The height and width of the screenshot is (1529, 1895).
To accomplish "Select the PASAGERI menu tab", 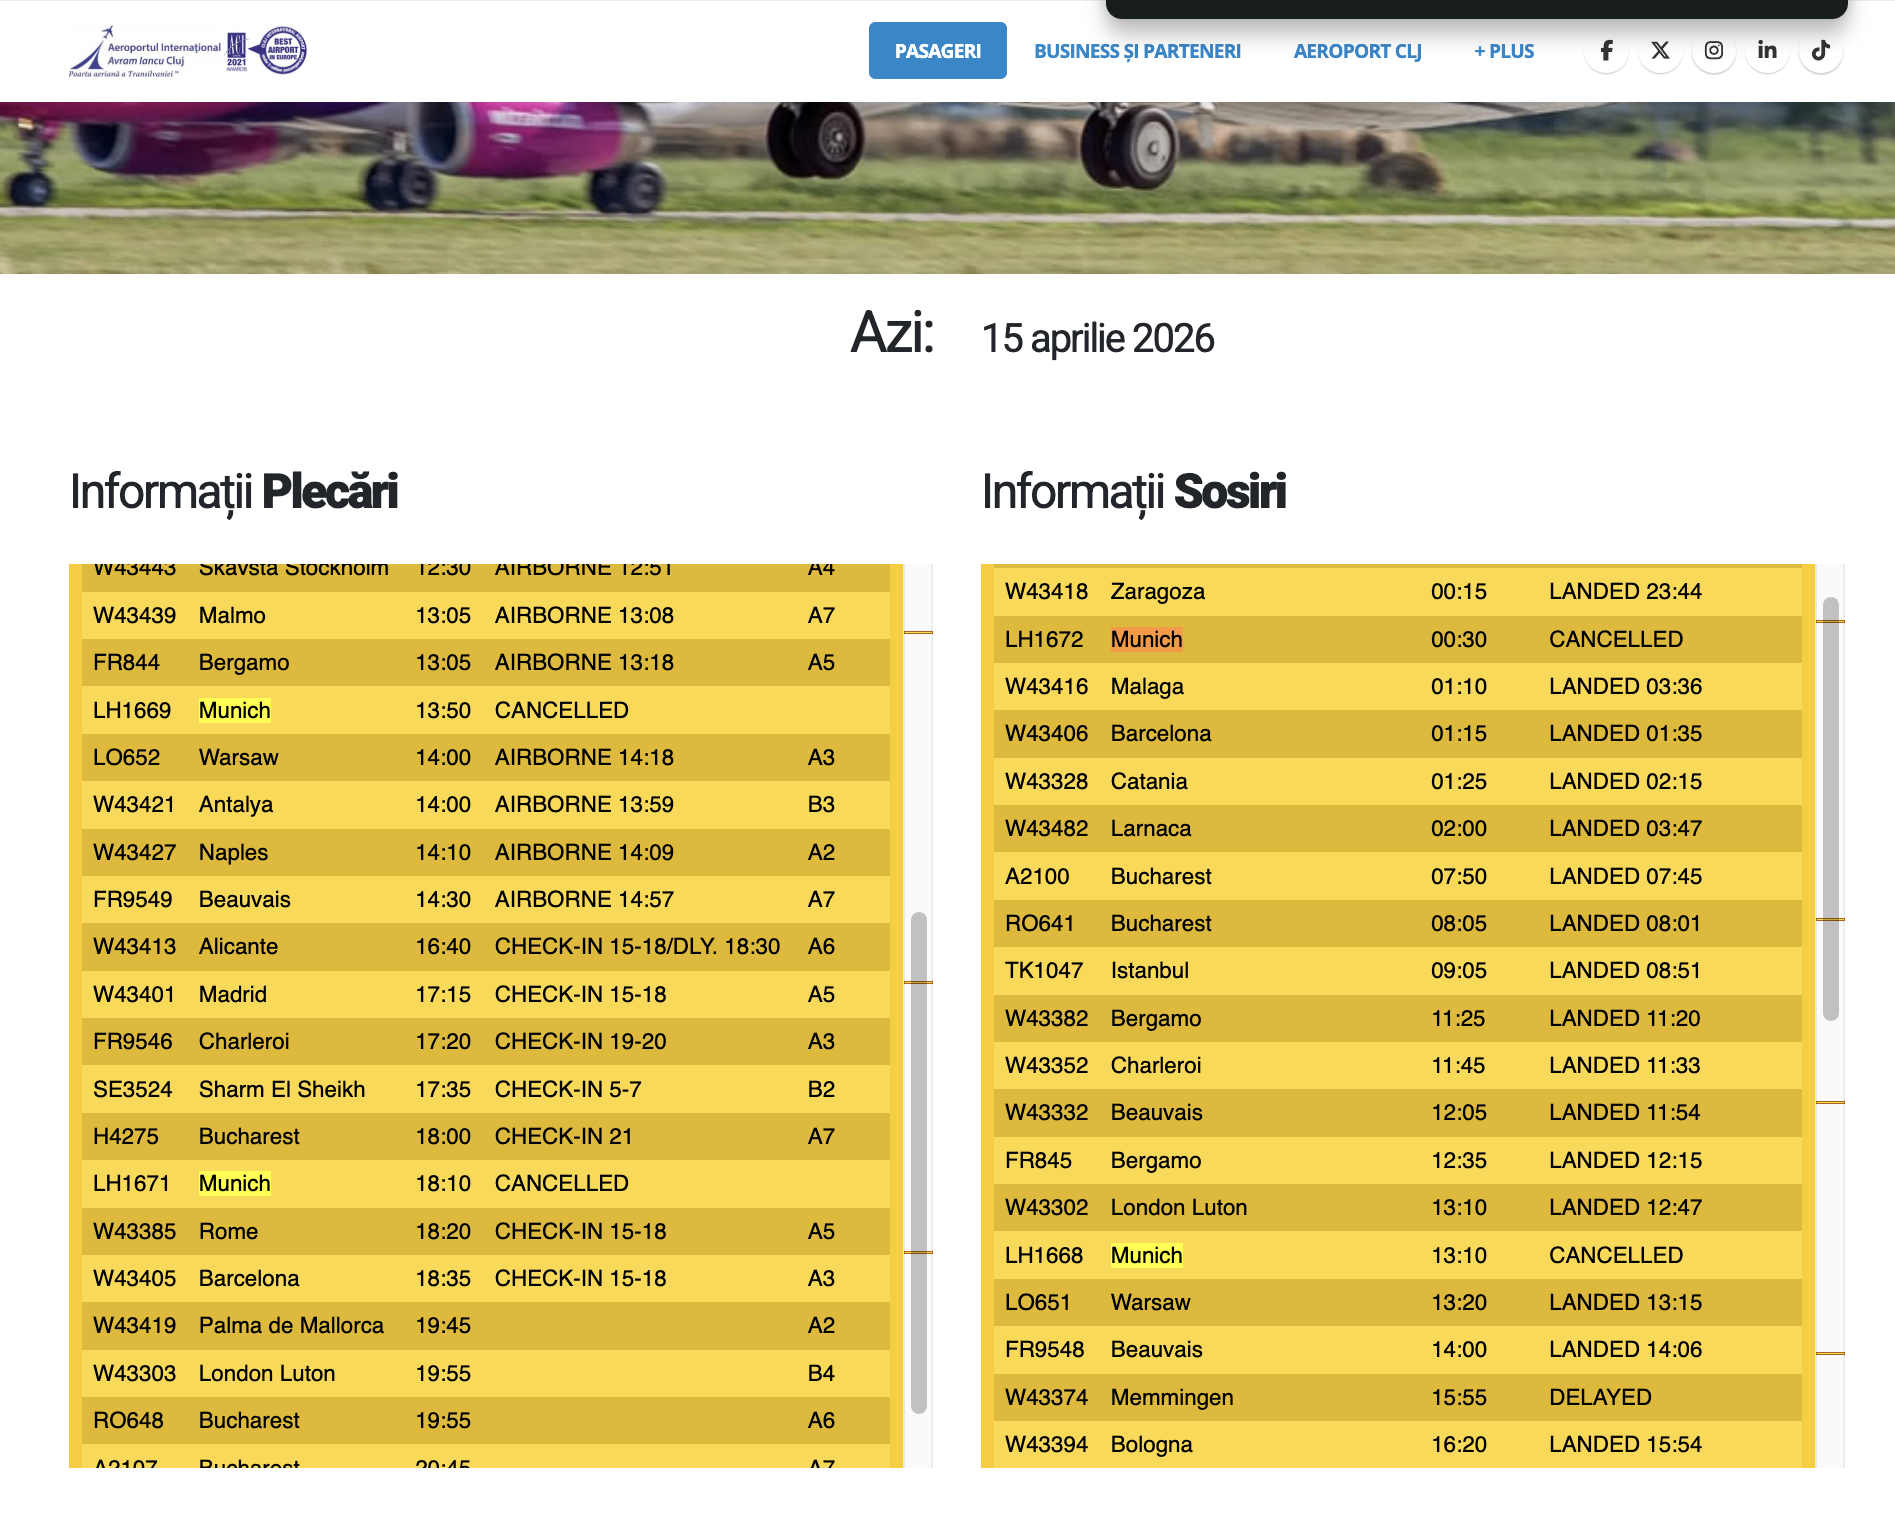I will point(937,51).
